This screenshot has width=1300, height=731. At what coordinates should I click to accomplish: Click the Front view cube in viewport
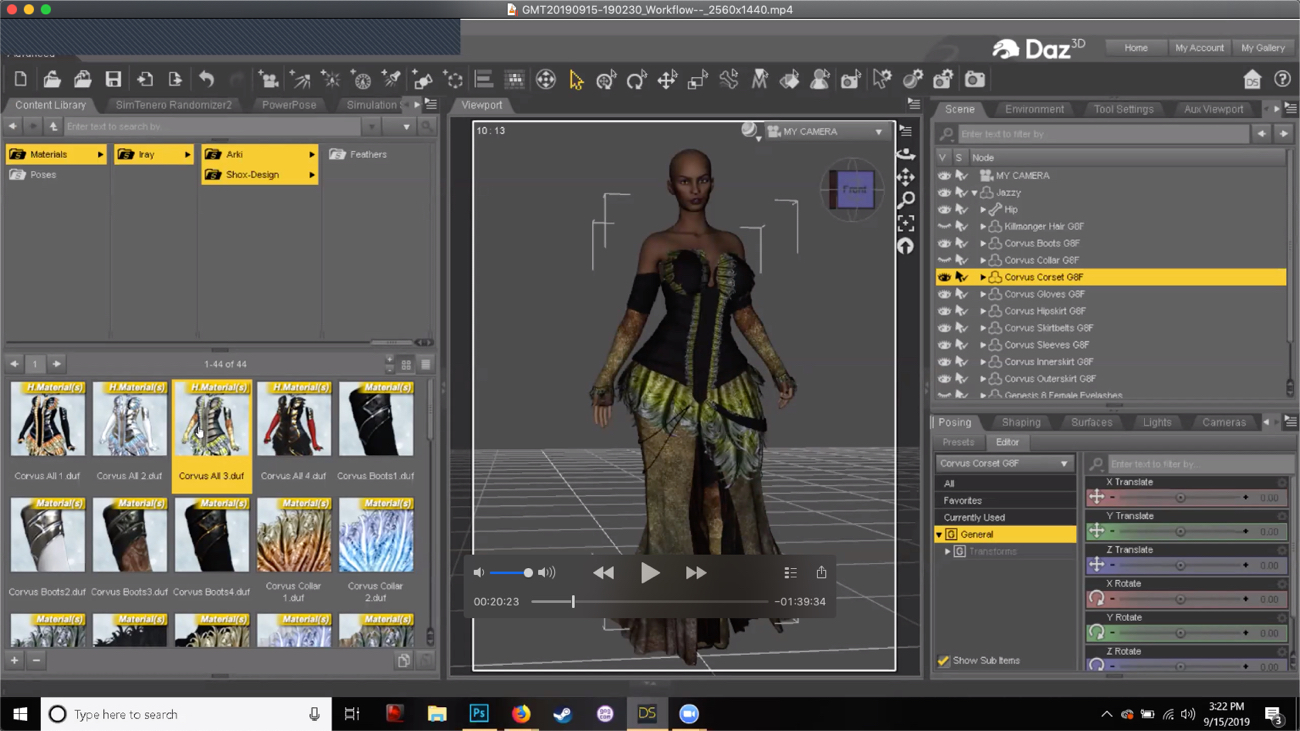[x=853, y=190]
